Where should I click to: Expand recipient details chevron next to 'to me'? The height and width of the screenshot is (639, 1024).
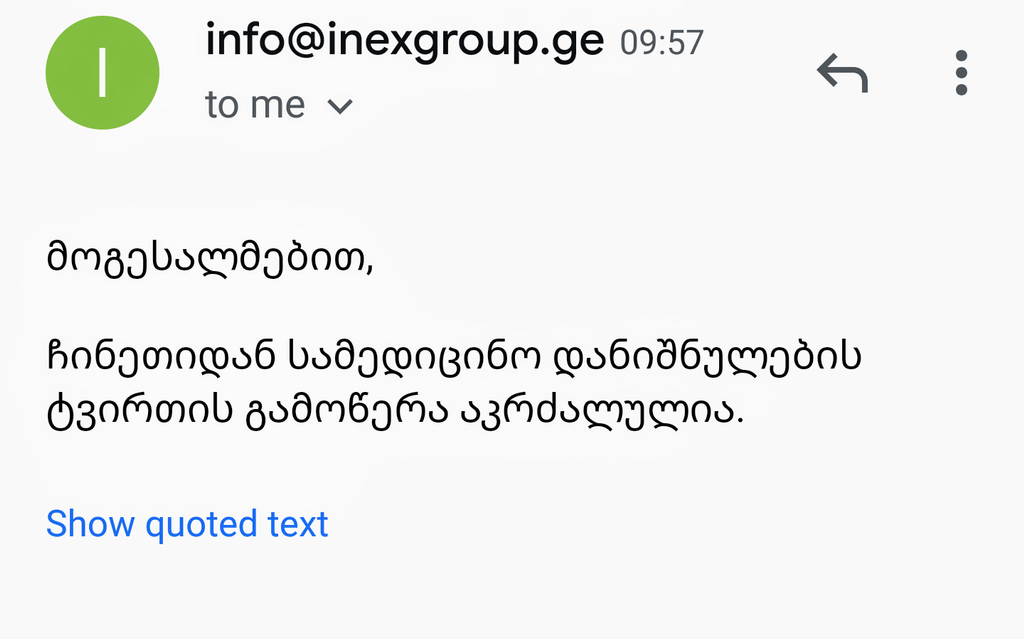pyautogui.click(x=341, y=106)
